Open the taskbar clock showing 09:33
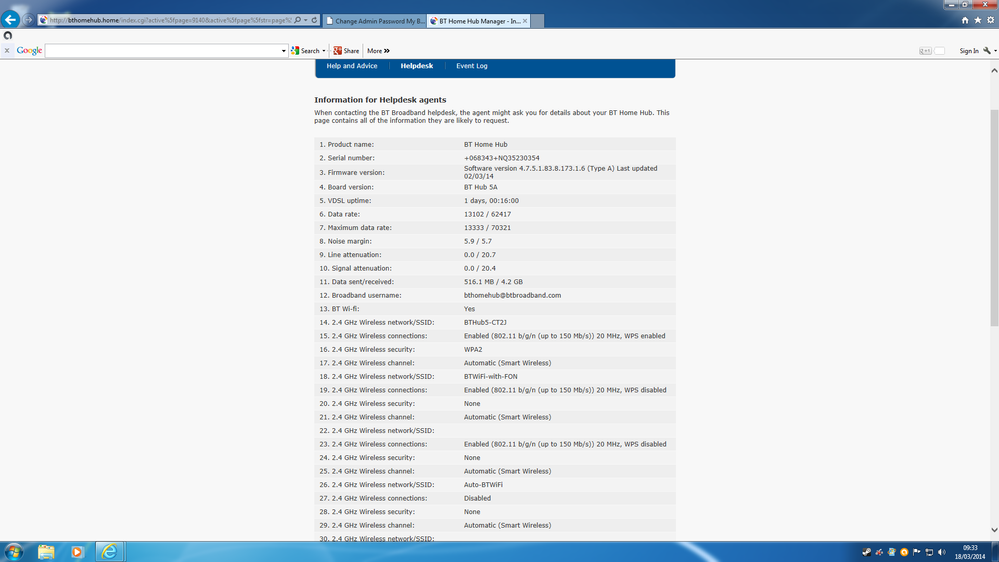This screenshot has width=999, height=562. (x=970, y=552)
